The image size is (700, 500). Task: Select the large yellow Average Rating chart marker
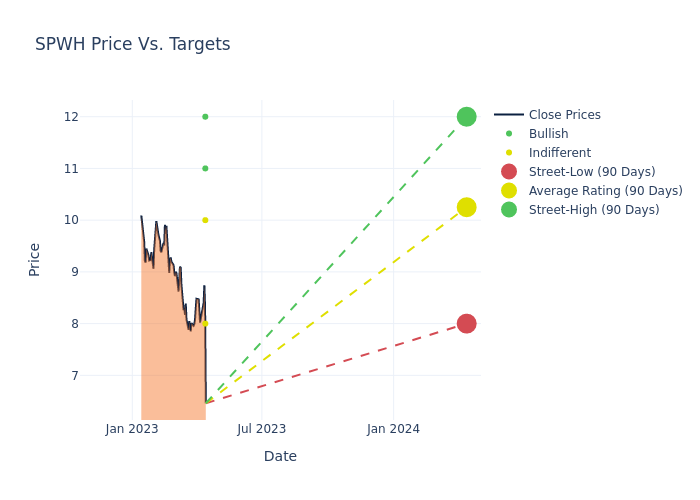[466, 207]
